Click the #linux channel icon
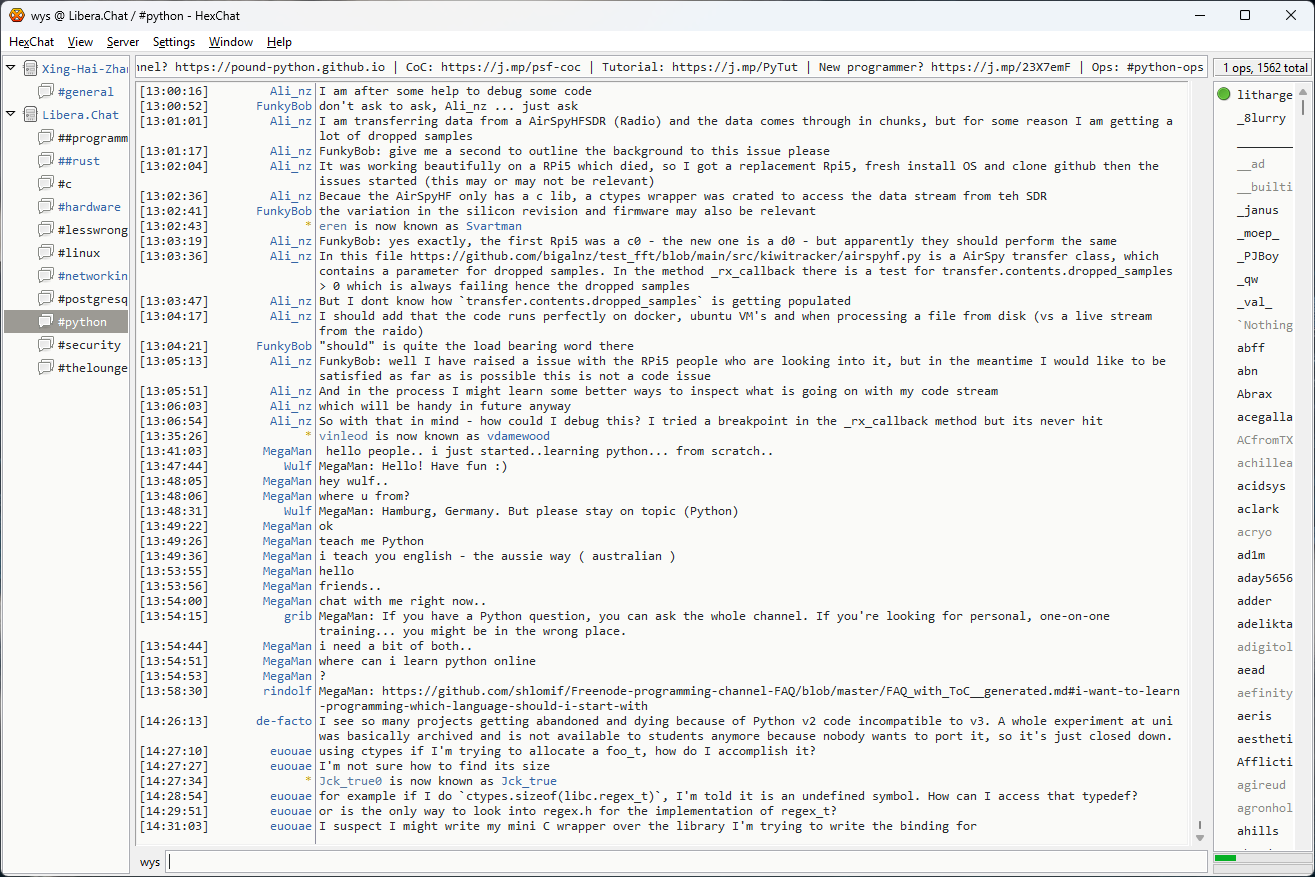This screenshot has height=877, width=1315. pyautogui.click(x=46, y=253)
